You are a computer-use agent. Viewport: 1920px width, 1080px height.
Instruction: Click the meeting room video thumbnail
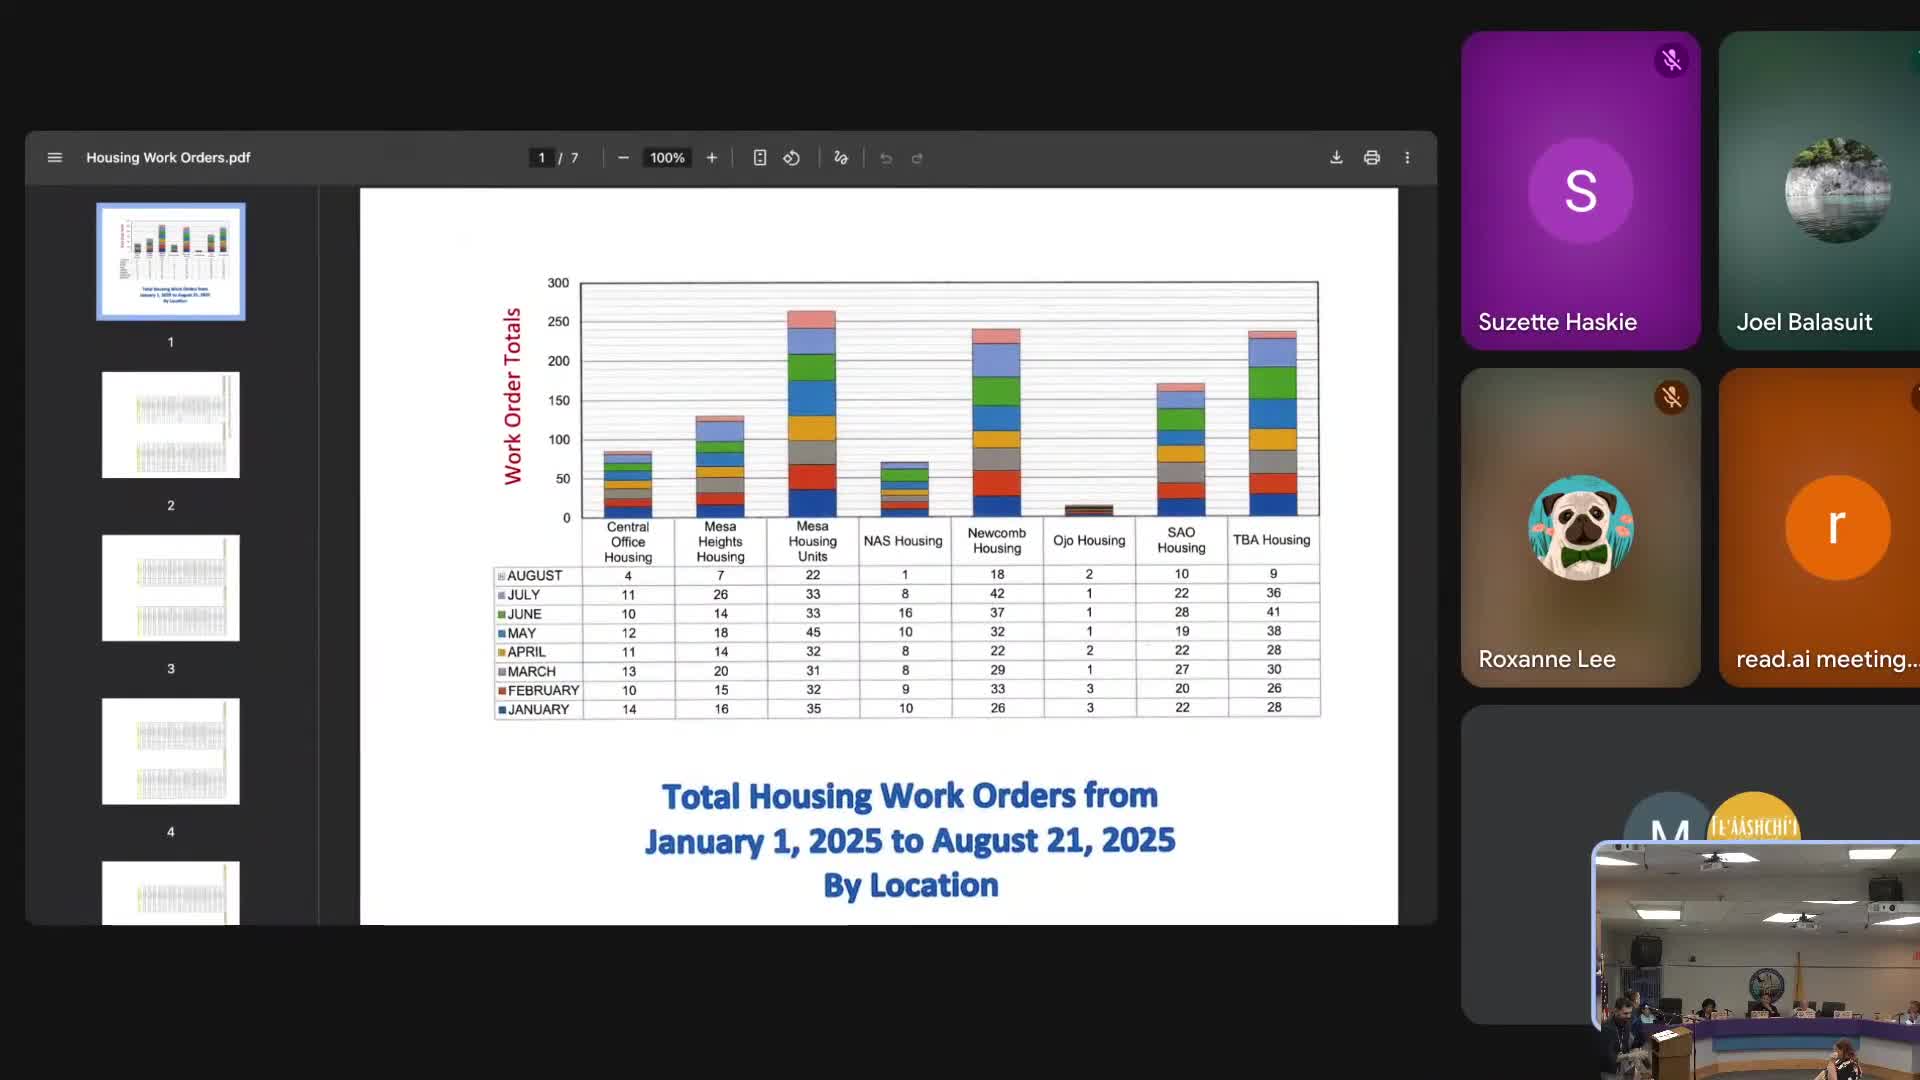1756,960
